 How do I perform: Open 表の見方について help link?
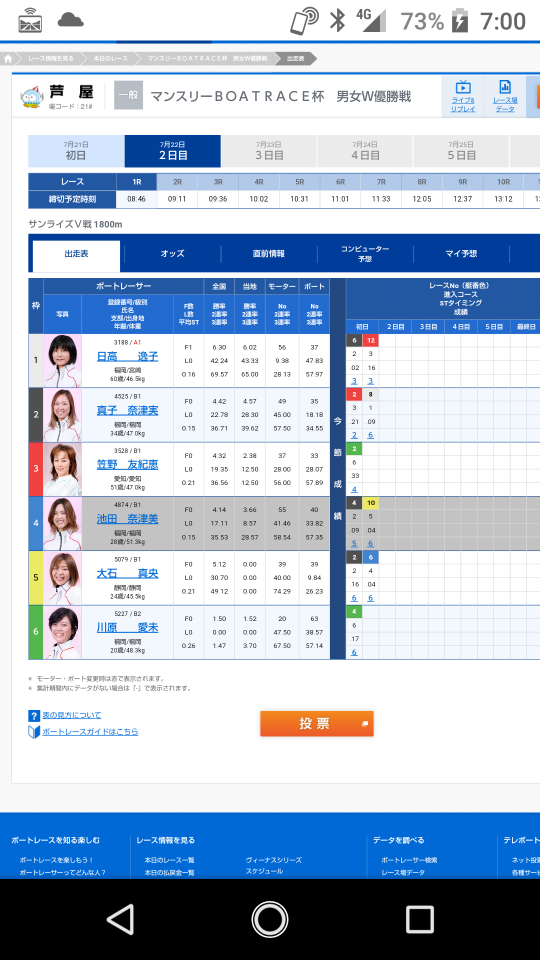coord(72,715)
